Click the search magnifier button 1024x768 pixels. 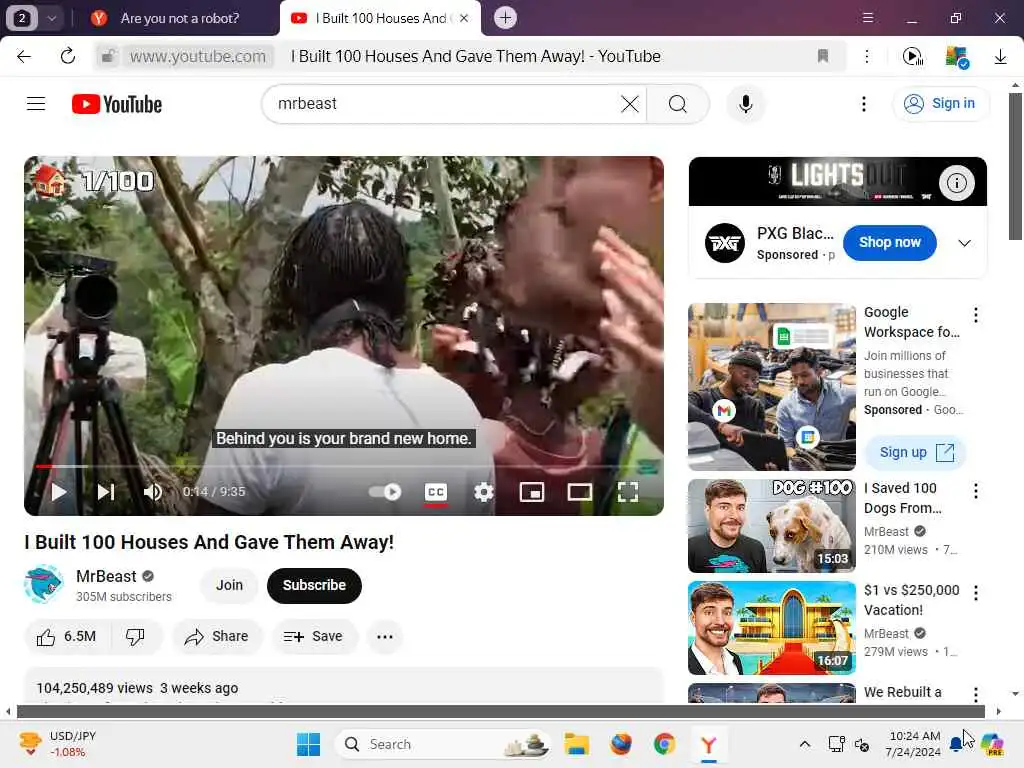point(678,104)
